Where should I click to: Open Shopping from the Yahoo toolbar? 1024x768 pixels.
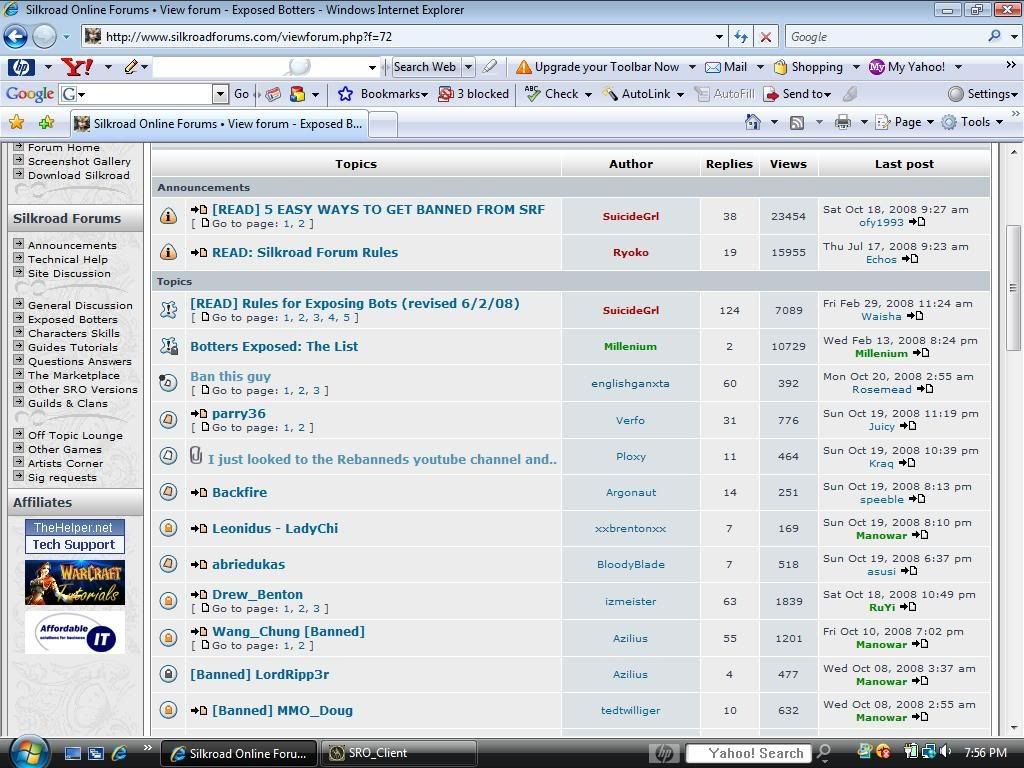tap(808, 67)
